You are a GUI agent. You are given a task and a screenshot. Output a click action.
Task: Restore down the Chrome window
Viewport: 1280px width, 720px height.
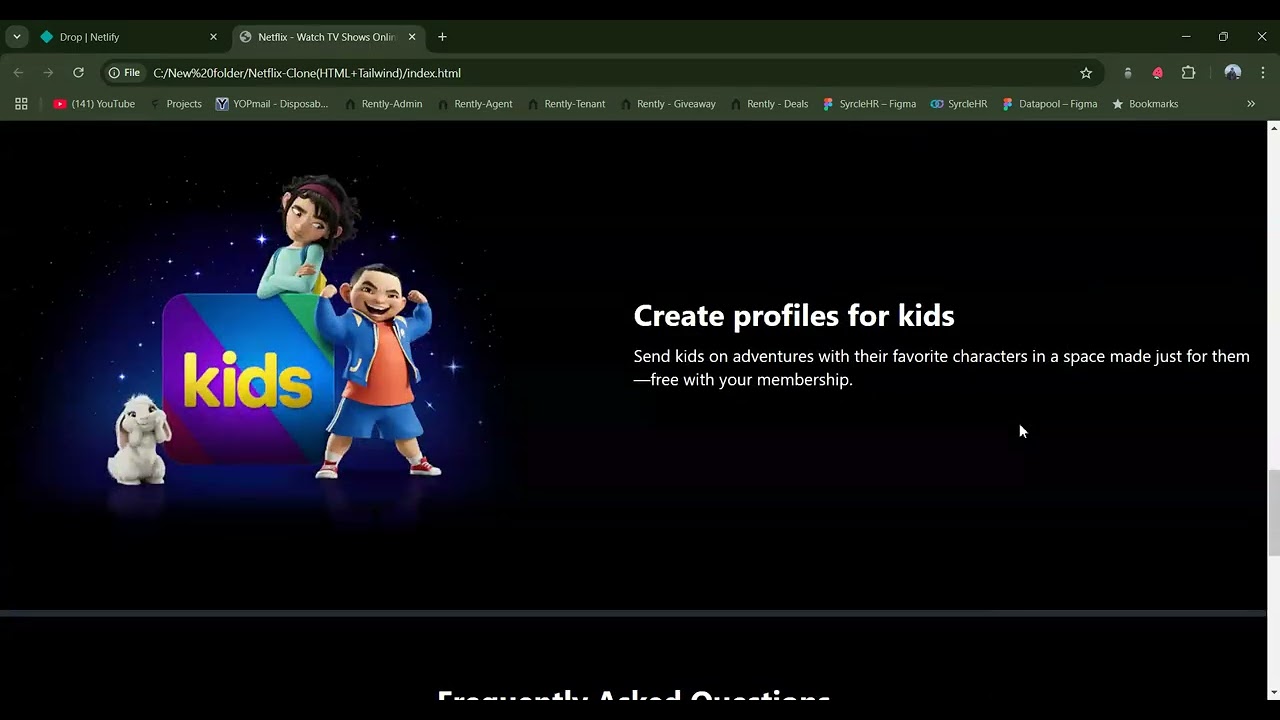(1223, 37)
